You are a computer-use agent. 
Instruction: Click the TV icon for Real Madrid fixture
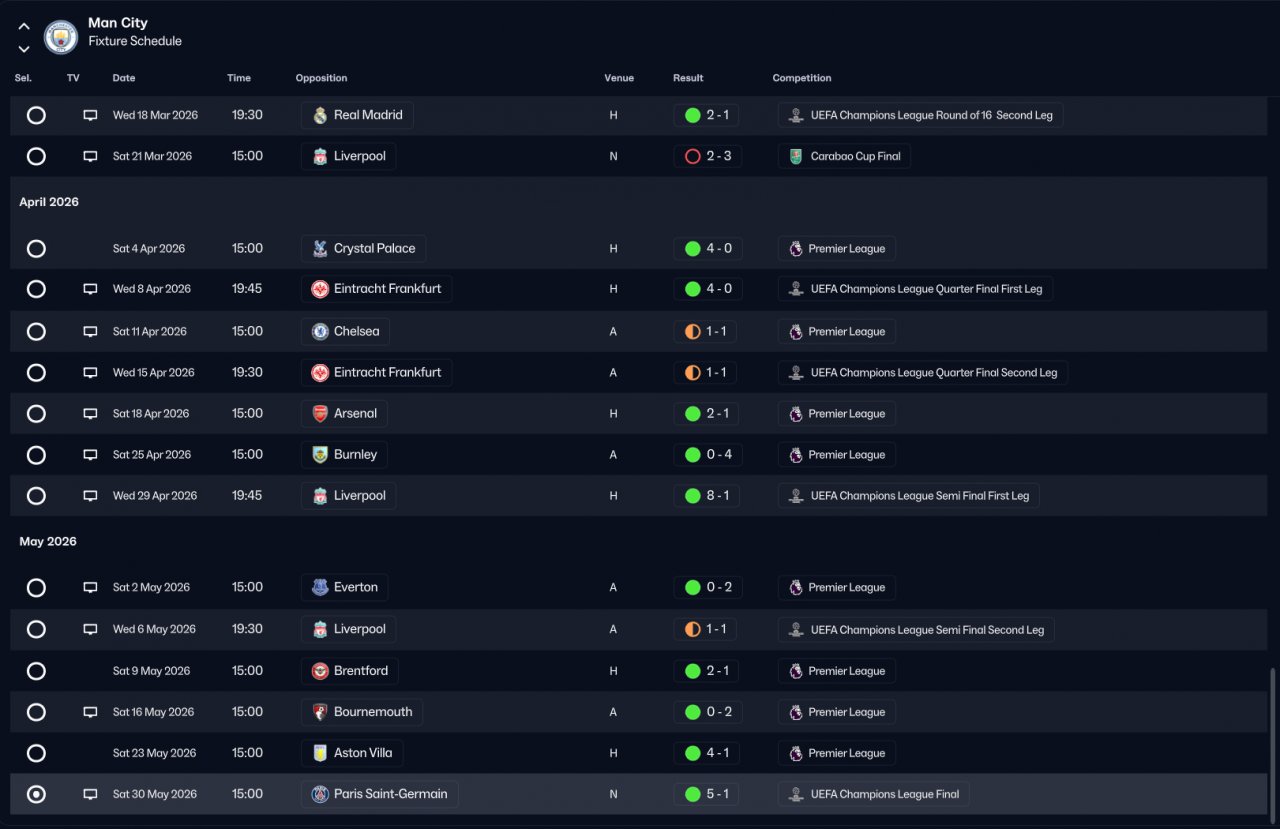coord(90,115)
